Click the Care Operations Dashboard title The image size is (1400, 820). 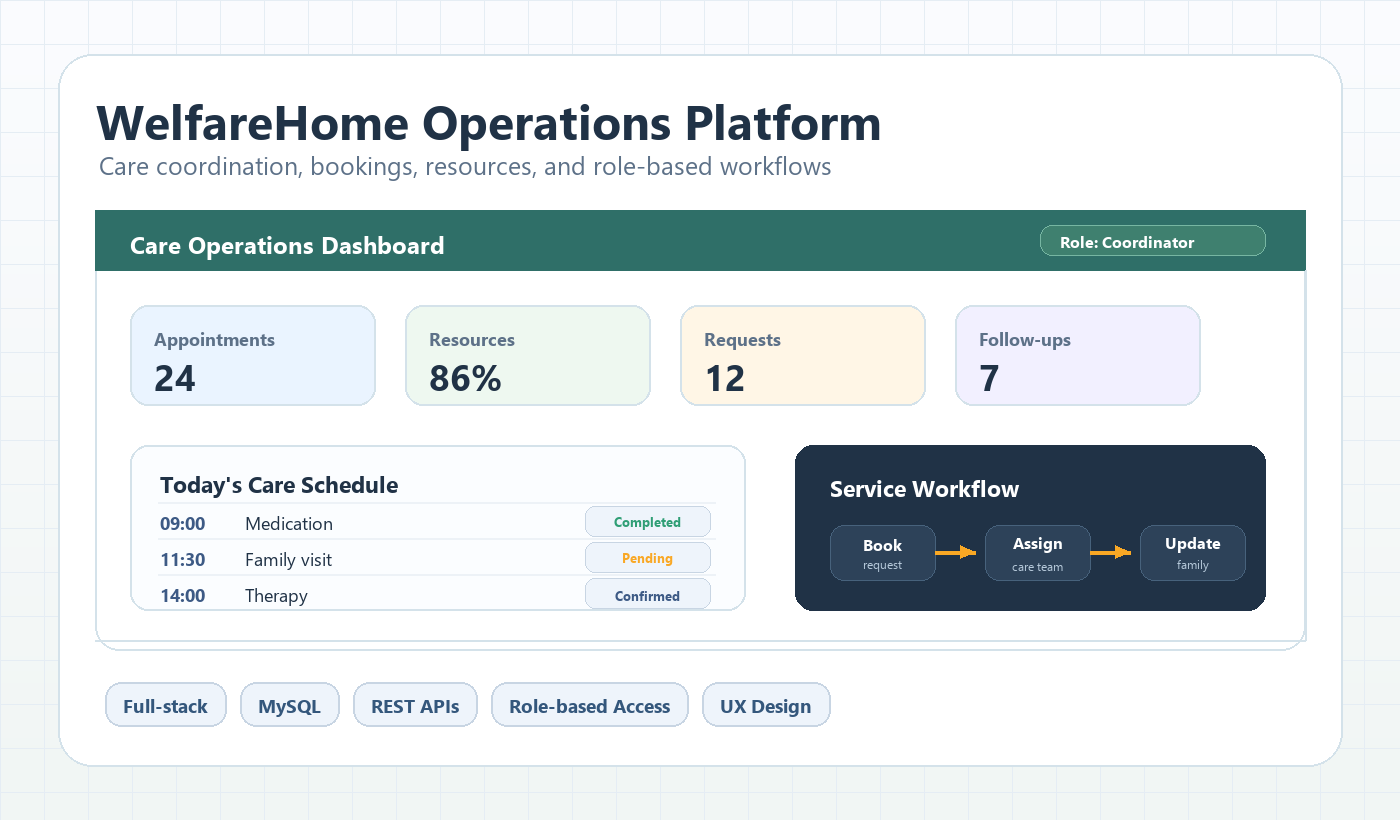[287, 246]
